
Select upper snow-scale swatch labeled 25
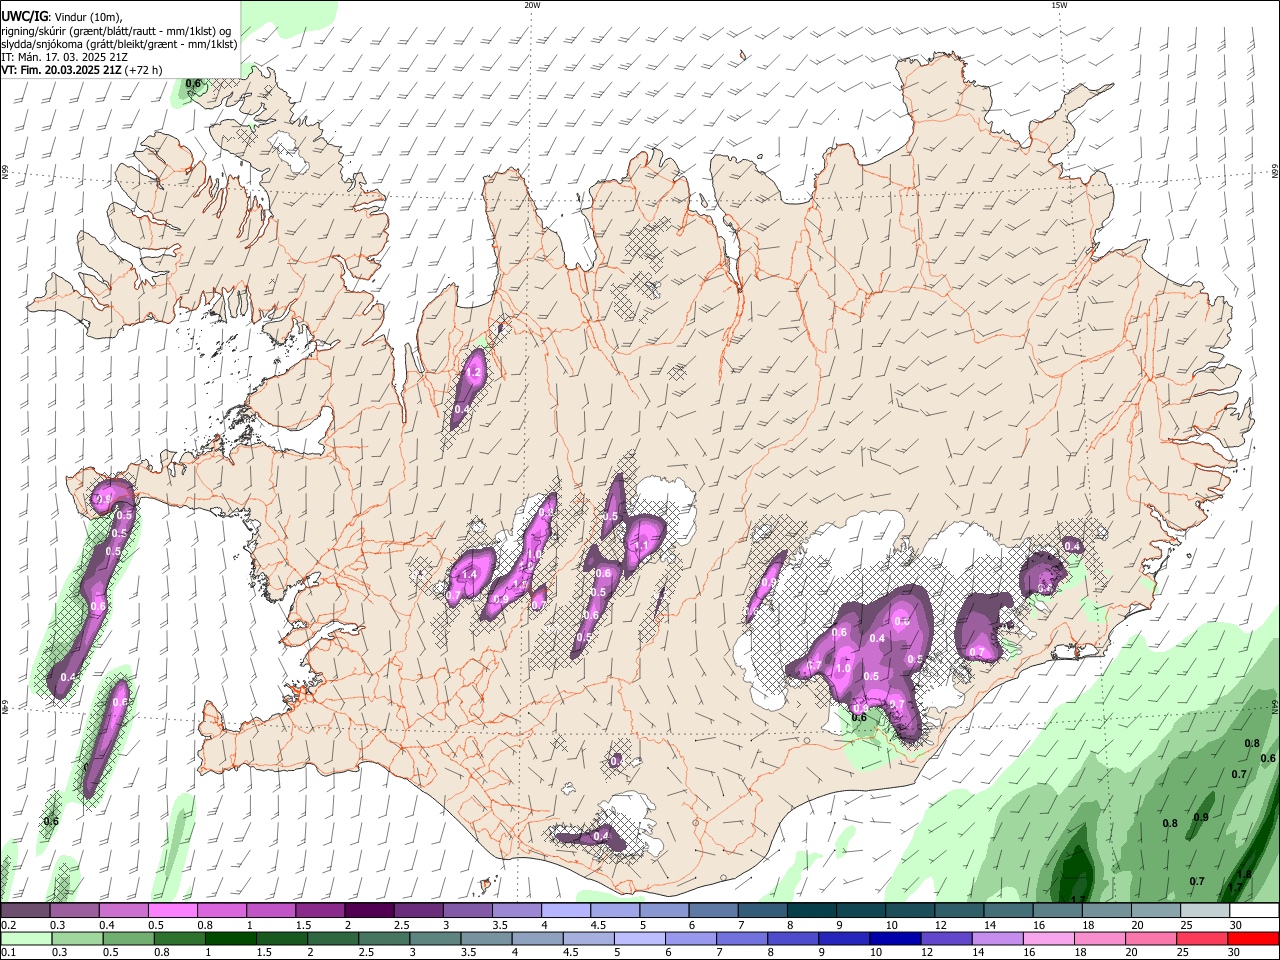[x=1206, y=911]
